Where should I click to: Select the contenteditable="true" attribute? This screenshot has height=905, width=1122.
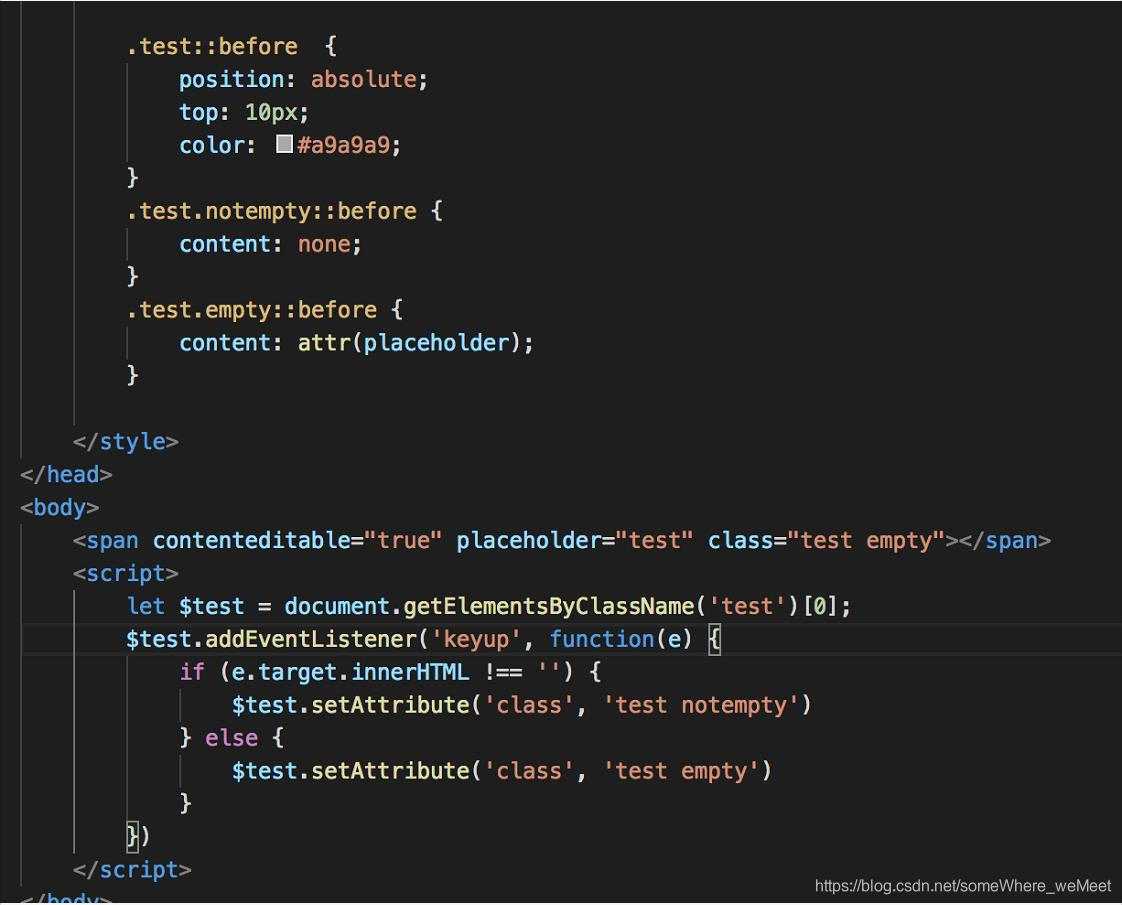coord(295,540)
